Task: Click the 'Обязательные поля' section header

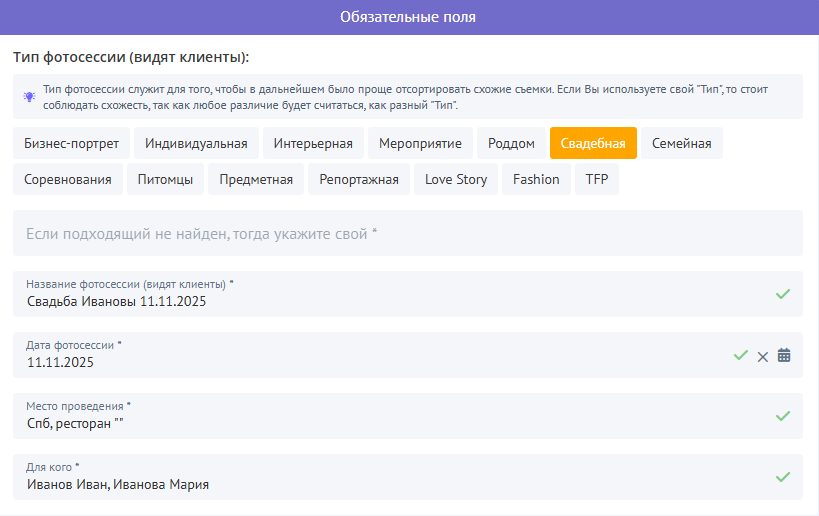Action: (409, 17)
